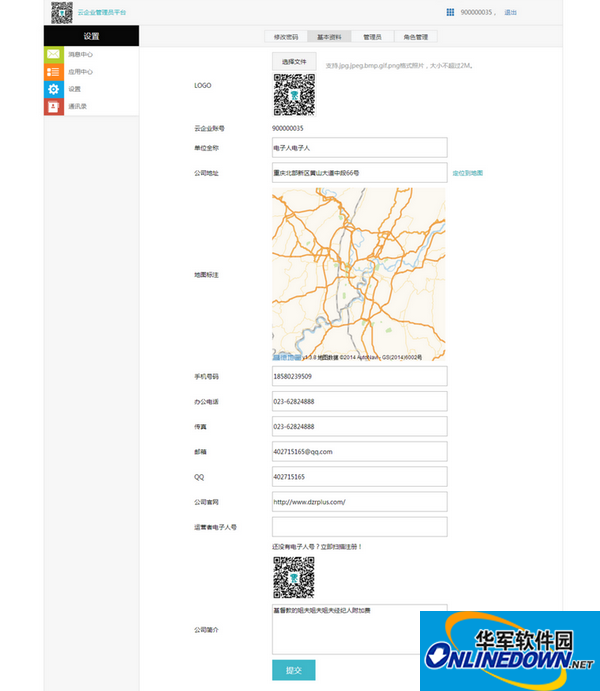Focus the QQ number field
600x691 pixels.
click(x=359, y=477)
